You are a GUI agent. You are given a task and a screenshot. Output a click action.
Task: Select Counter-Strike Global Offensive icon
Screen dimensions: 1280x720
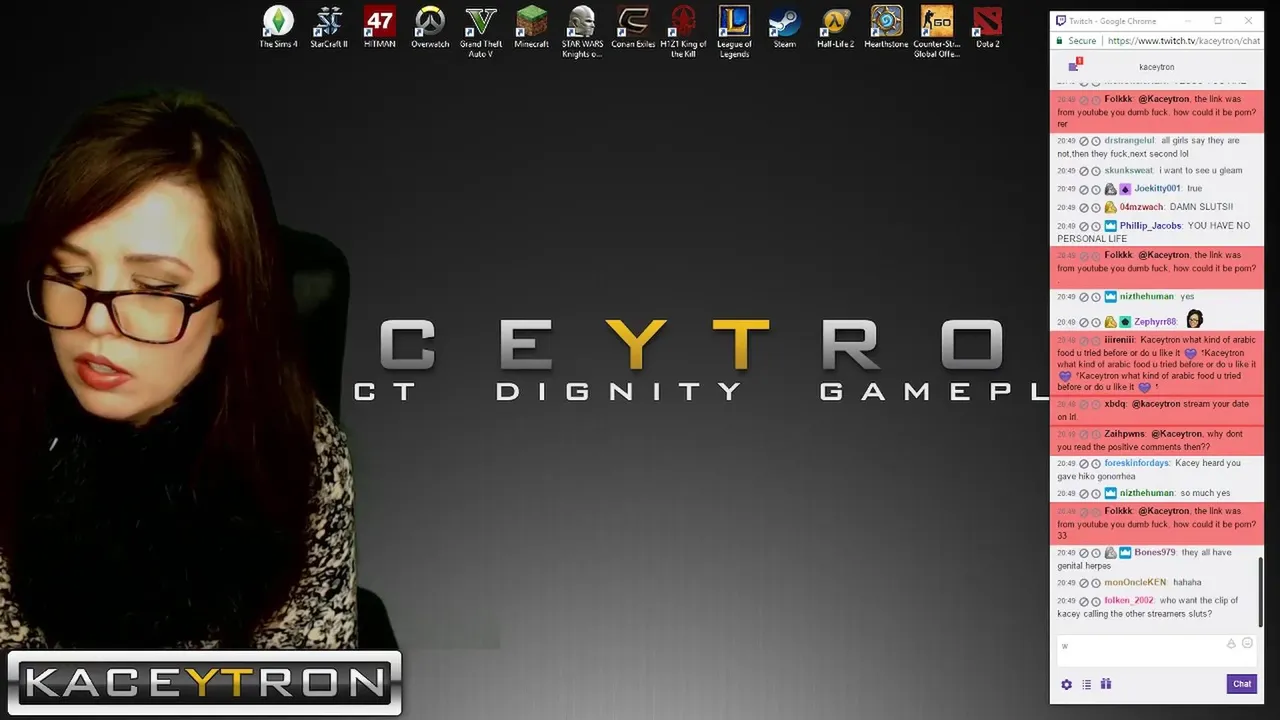937,32
